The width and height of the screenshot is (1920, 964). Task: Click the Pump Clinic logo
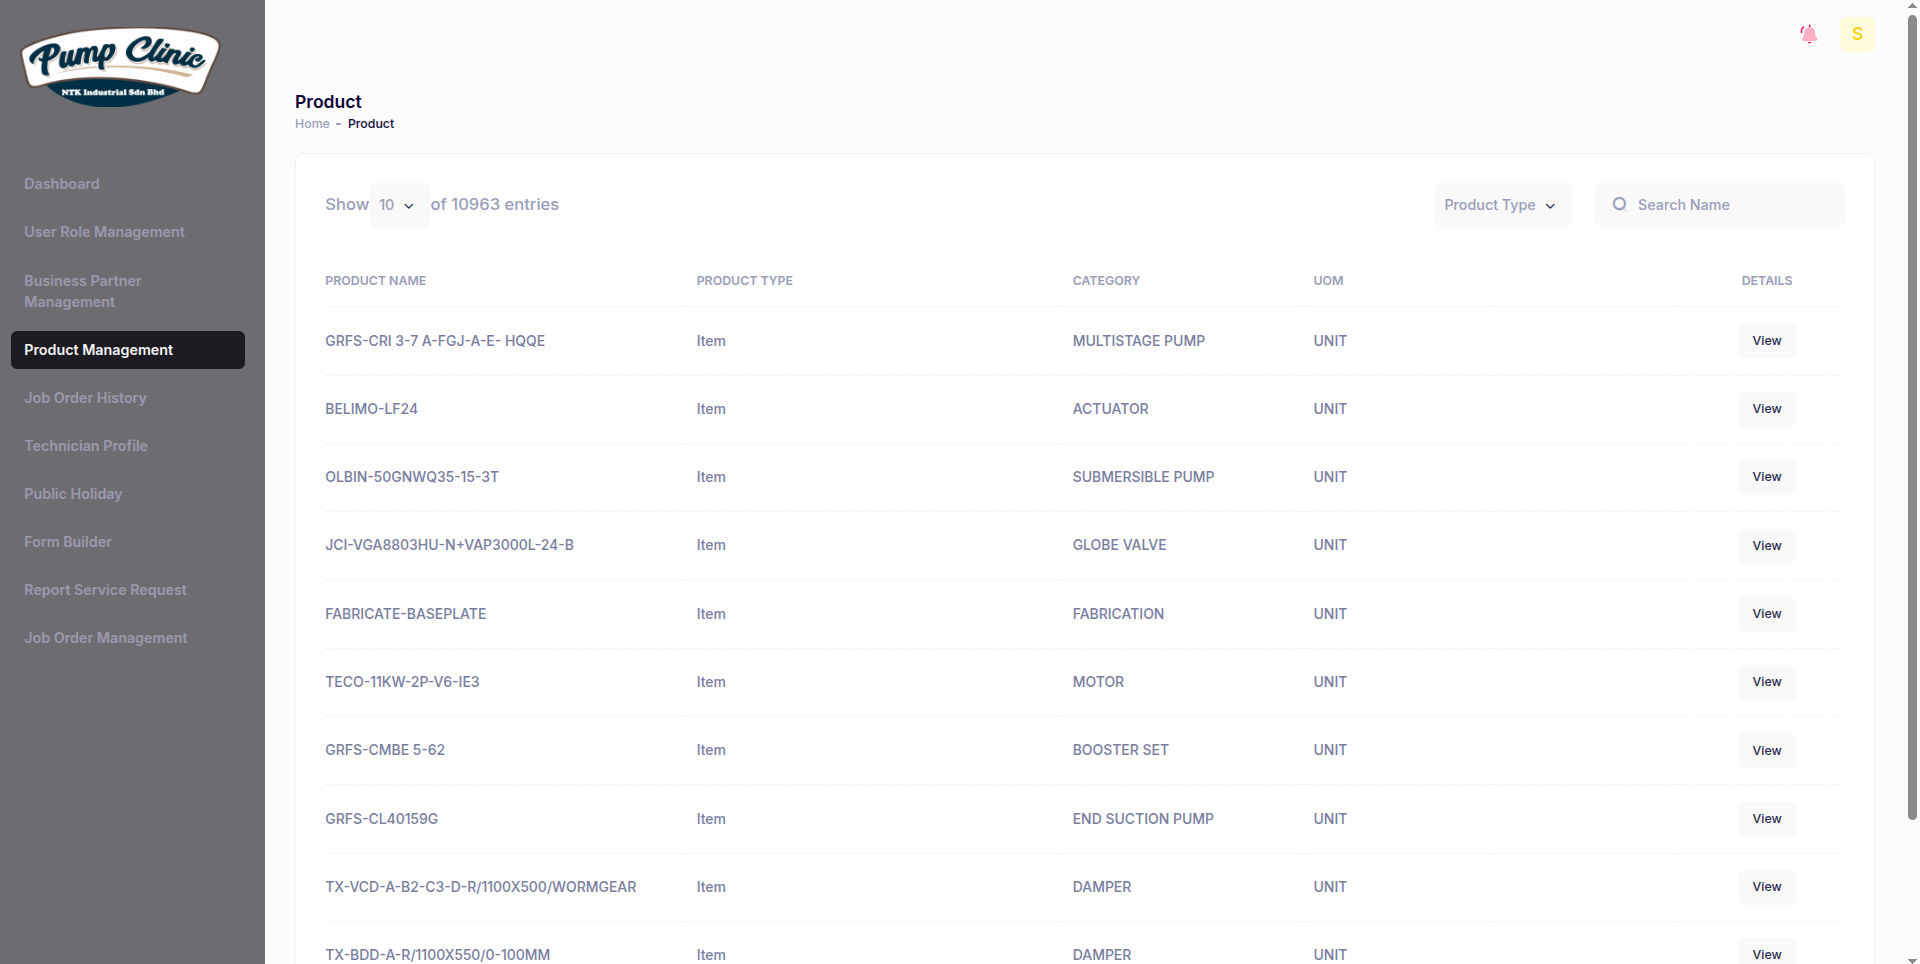[120, 66]
